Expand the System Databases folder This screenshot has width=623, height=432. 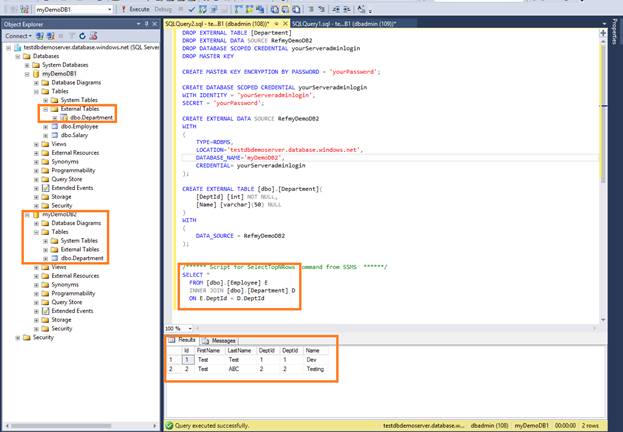pyautogui.click(x=27, y=64)
